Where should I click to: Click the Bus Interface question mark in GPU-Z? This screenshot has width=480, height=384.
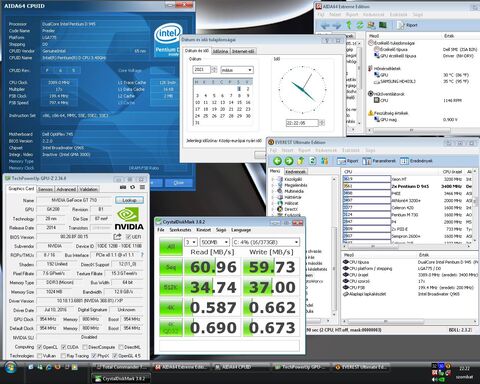tap(142, 255)
